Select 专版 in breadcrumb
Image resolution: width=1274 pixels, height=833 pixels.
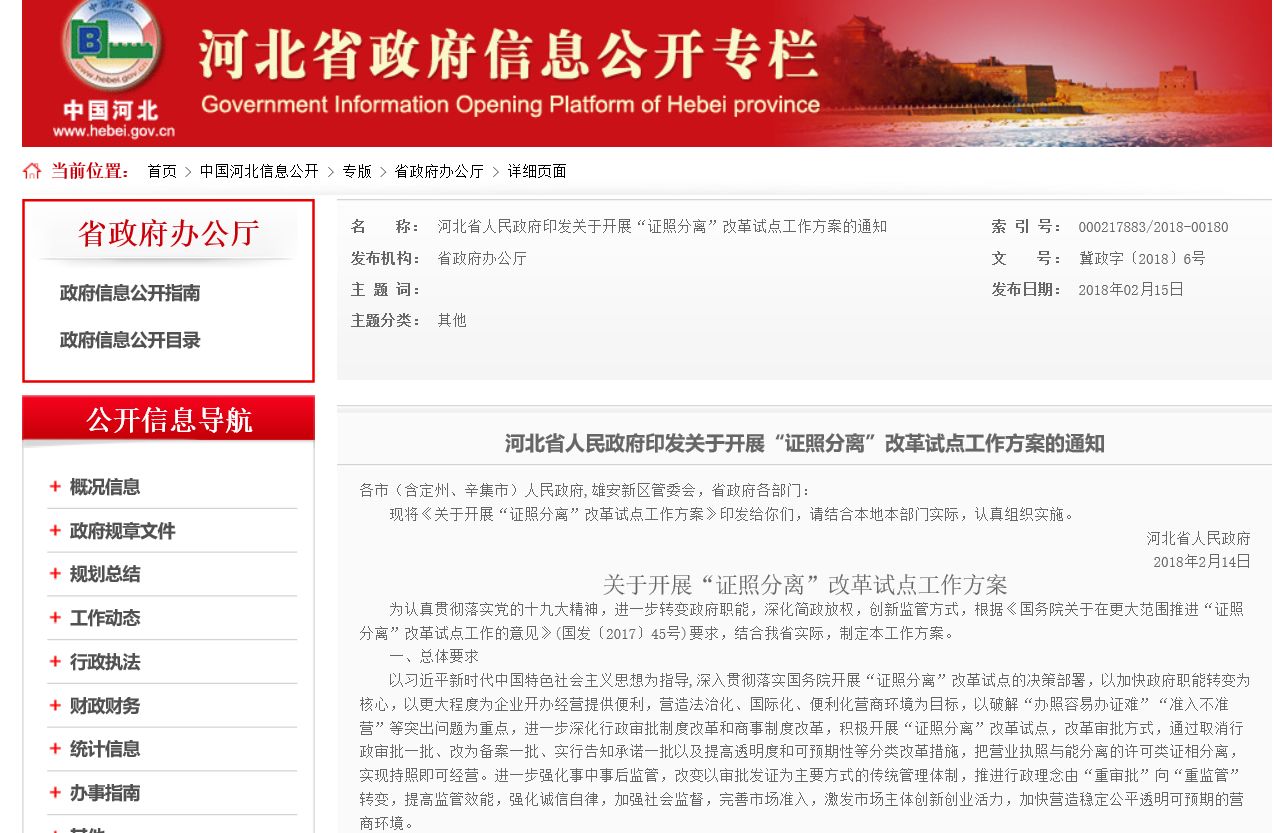coord(357,171)
